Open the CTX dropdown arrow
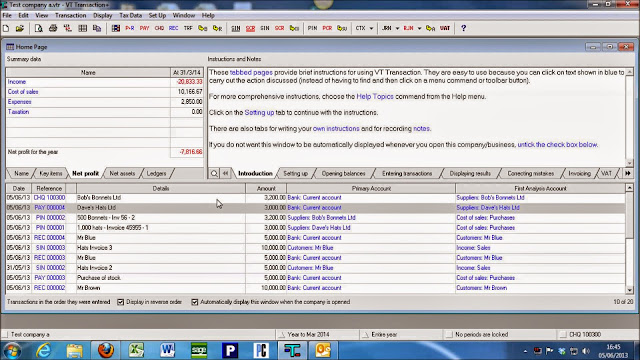Viewport: 640px width, 360px height. [x=371, y=29]
